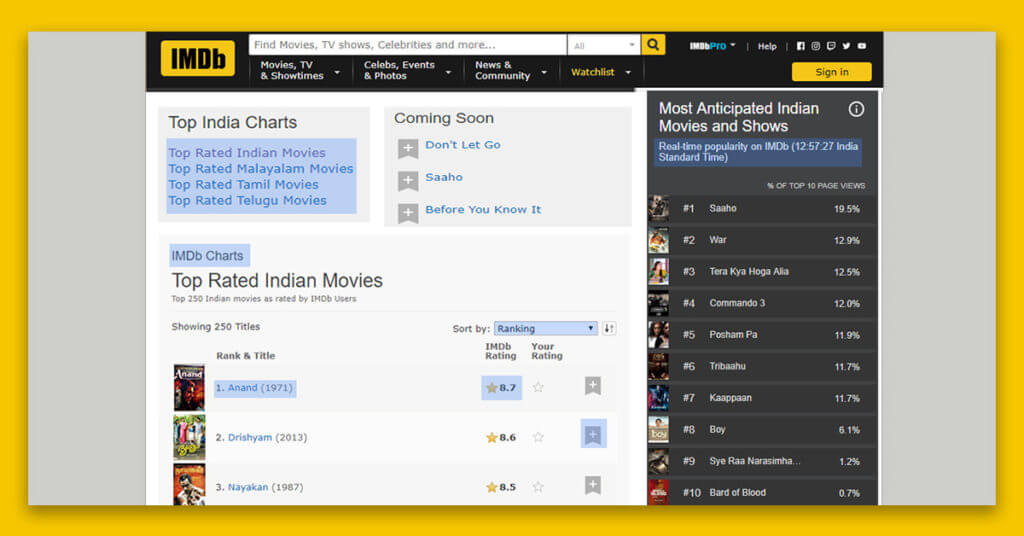Expand the IMDbPro dropdown

[712, 46]
